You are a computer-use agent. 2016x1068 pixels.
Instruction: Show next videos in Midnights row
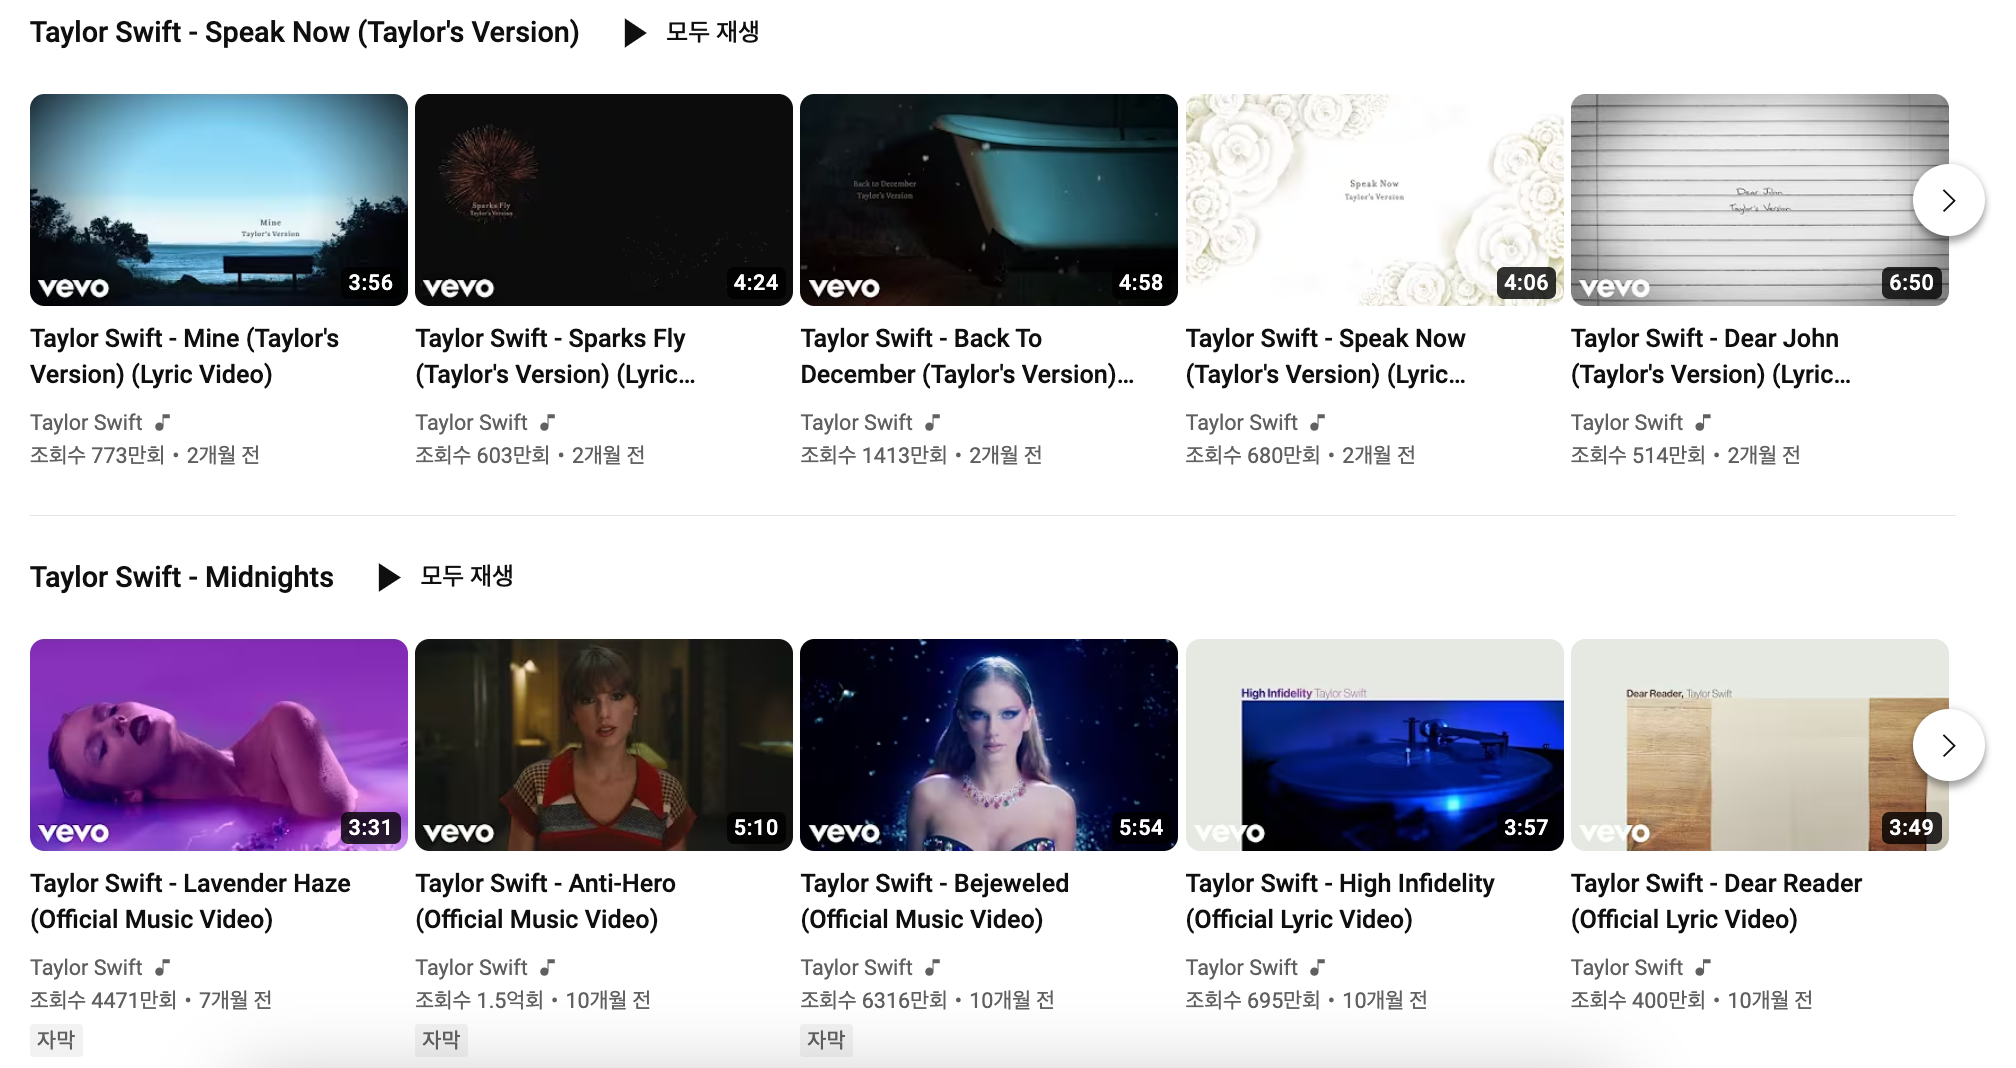click(x=1948, y=745)
